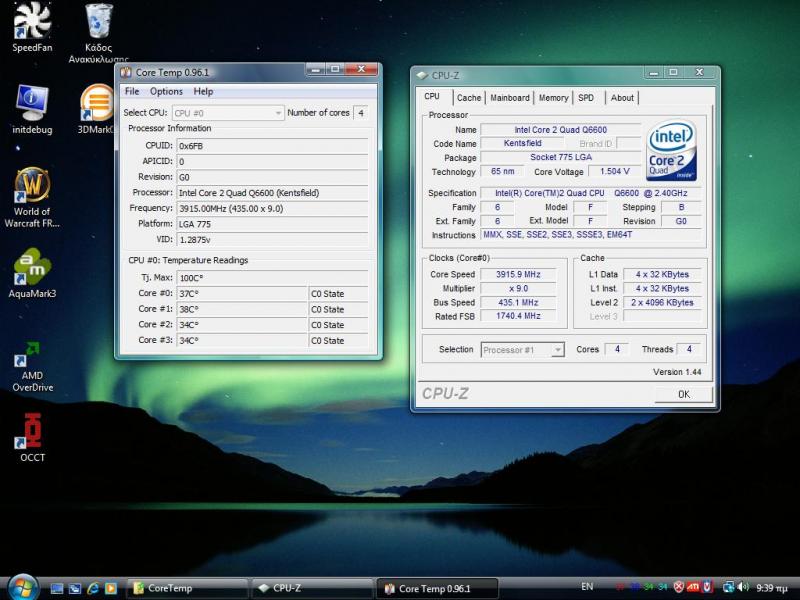Click the Code Name value Kentsfield
The width and height of the screenshot is (800, 600).
point(522,143)
